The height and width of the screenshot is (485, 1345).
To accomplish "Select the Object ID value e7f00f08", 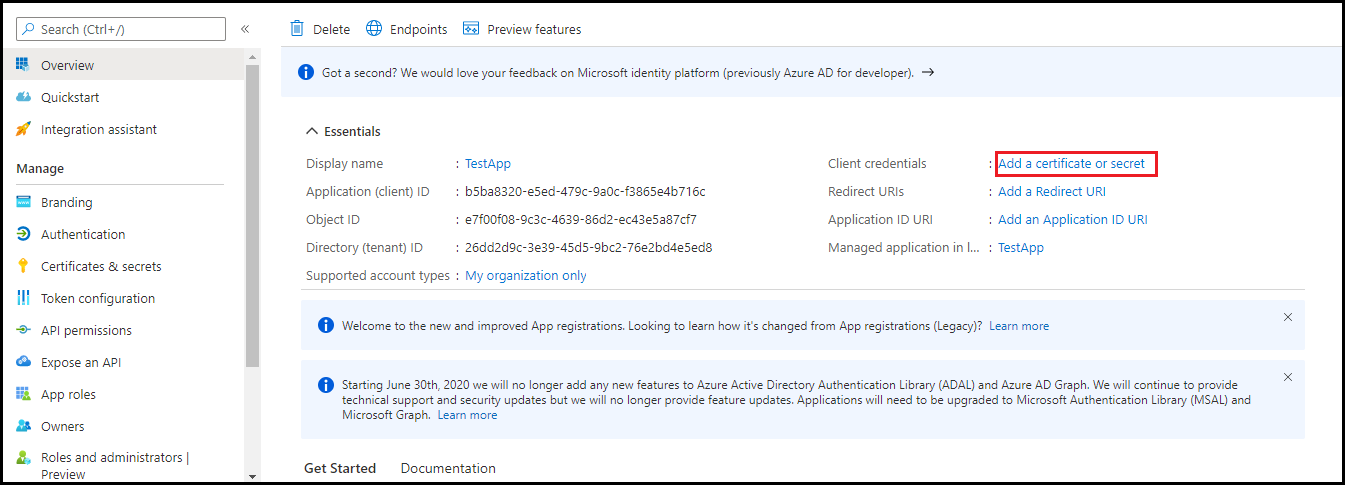I will click(x=581, y=219).
